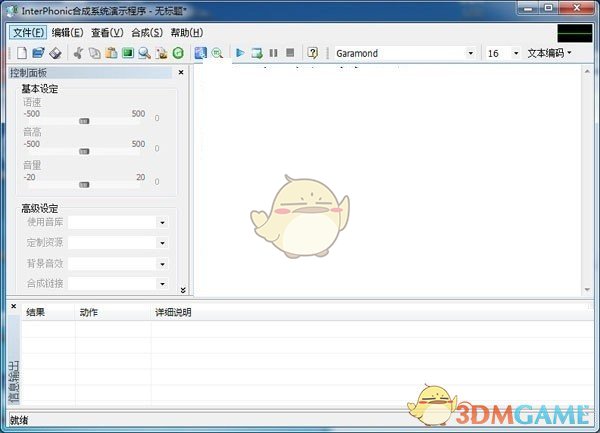600x433 pixels.
Task: Click the application icon in the title bar
Action: point(12,11)
